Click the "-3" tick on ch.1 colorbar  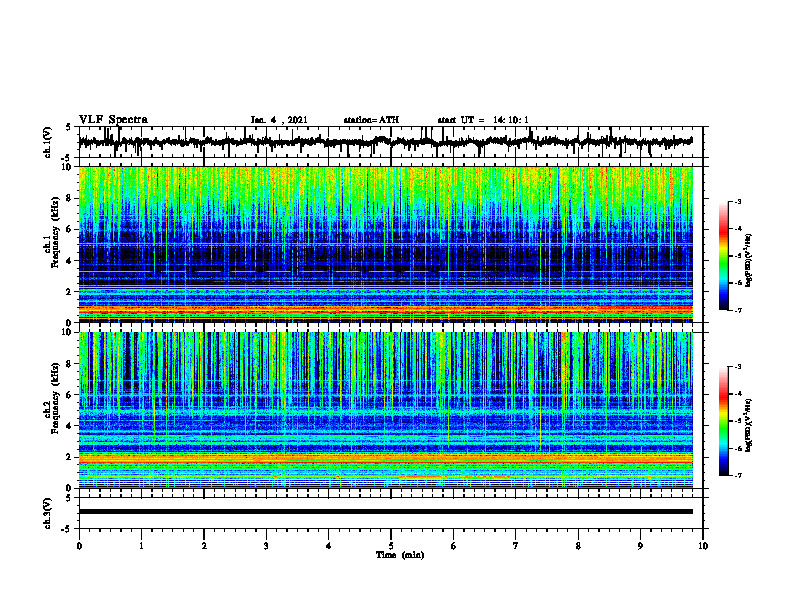click(x=737, y=201)
